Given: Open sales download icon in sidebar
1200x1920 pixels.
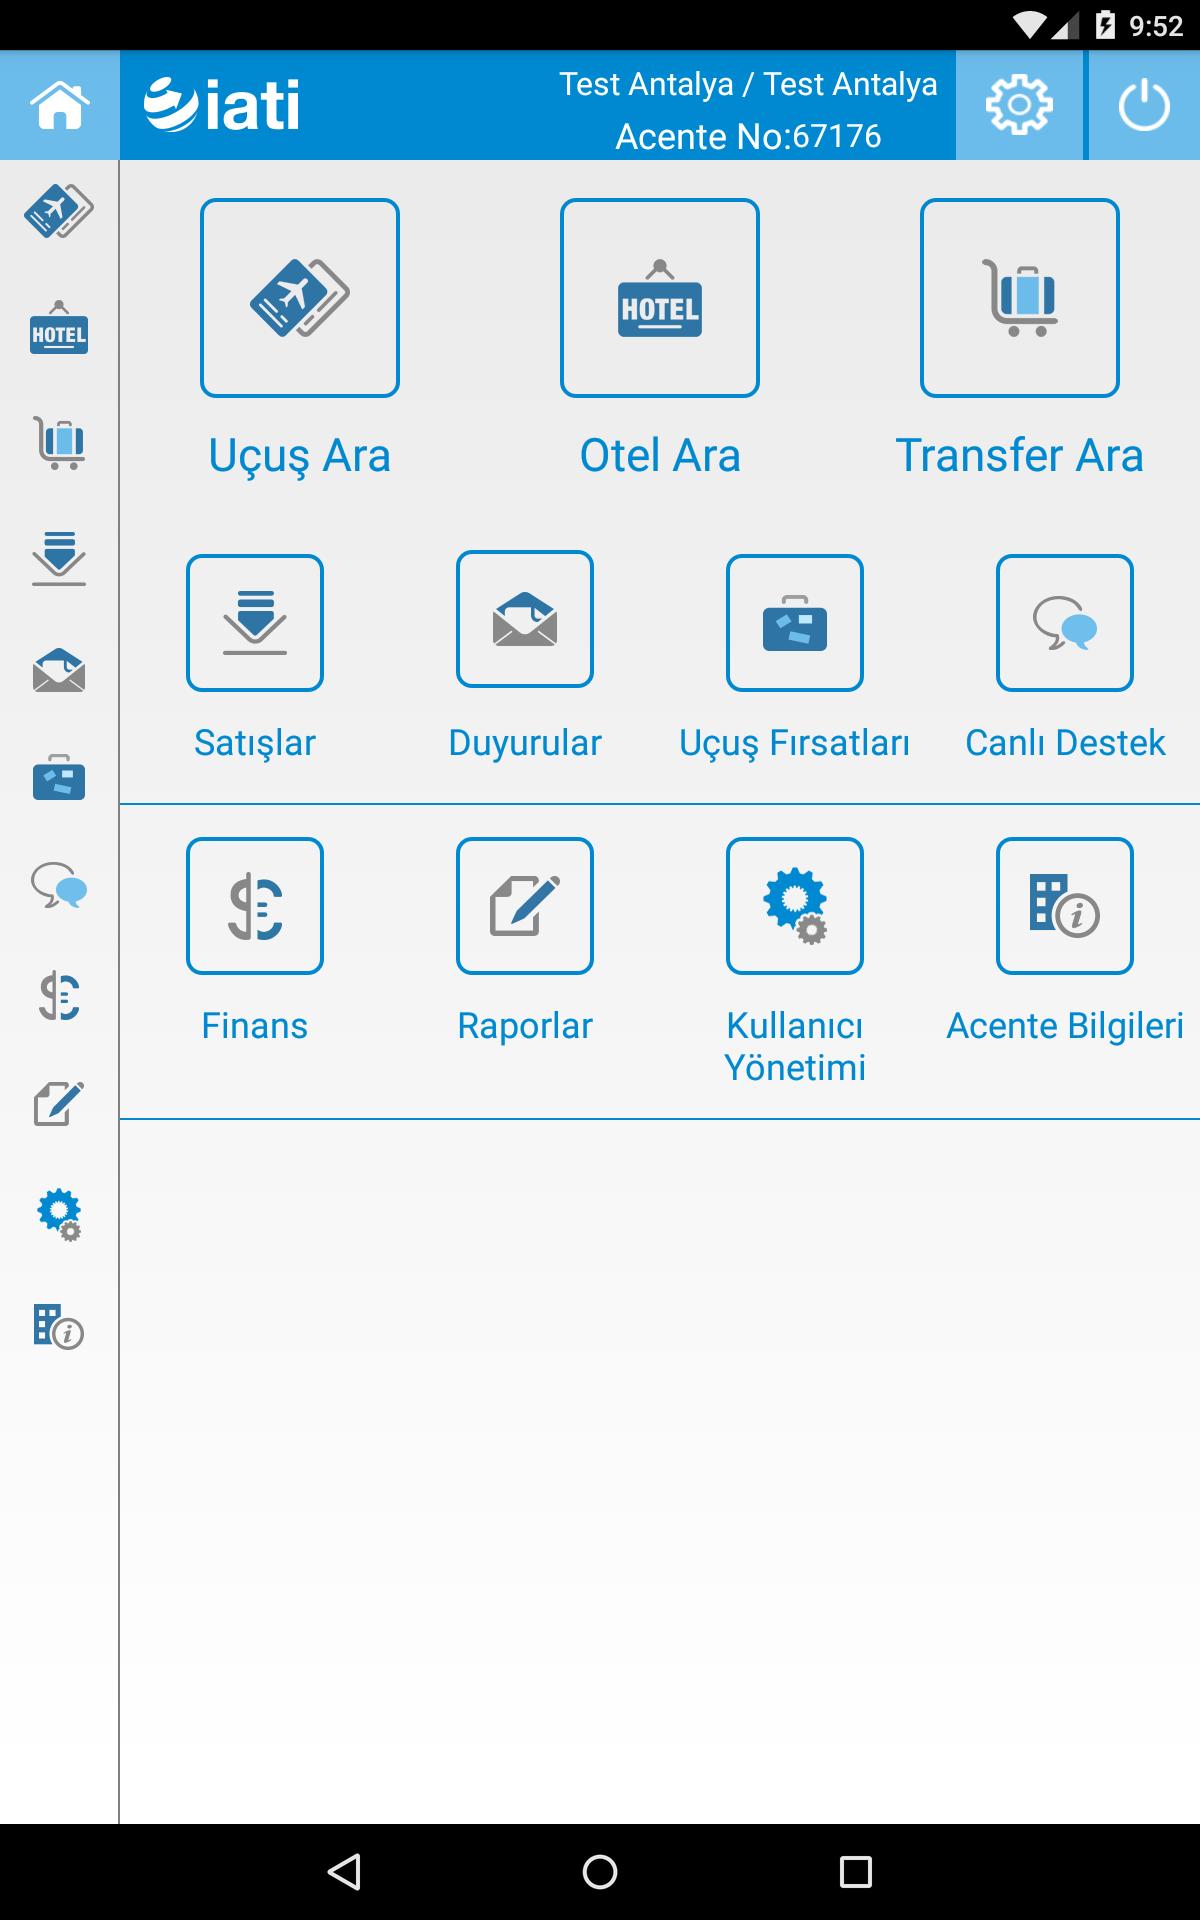Looking at the screenshot, I should tap(59, 558).
